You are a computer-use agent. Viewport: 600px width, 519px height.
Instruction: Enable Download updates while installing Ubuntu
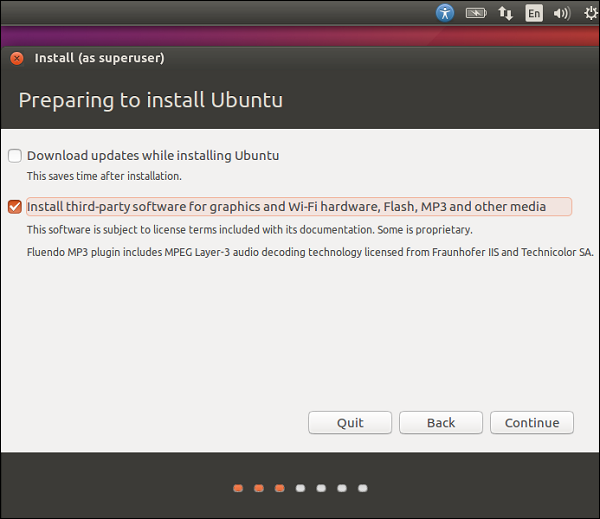click(x=15, y=156)
